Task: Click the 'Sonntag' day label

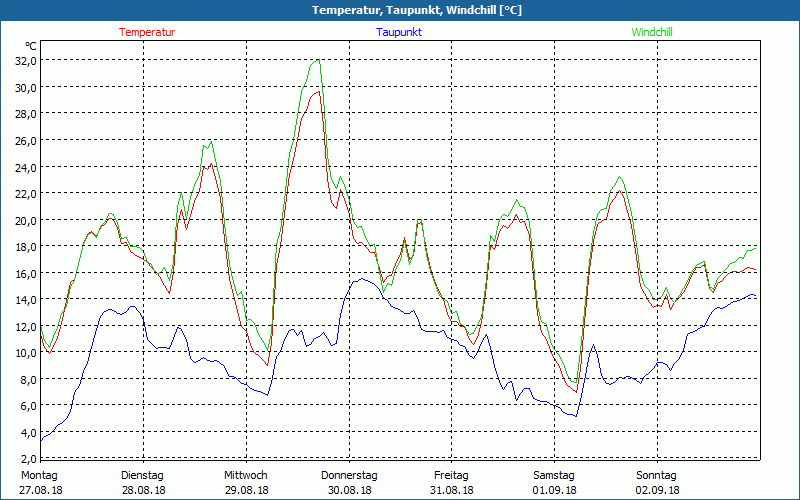Action: click(656, 476)
